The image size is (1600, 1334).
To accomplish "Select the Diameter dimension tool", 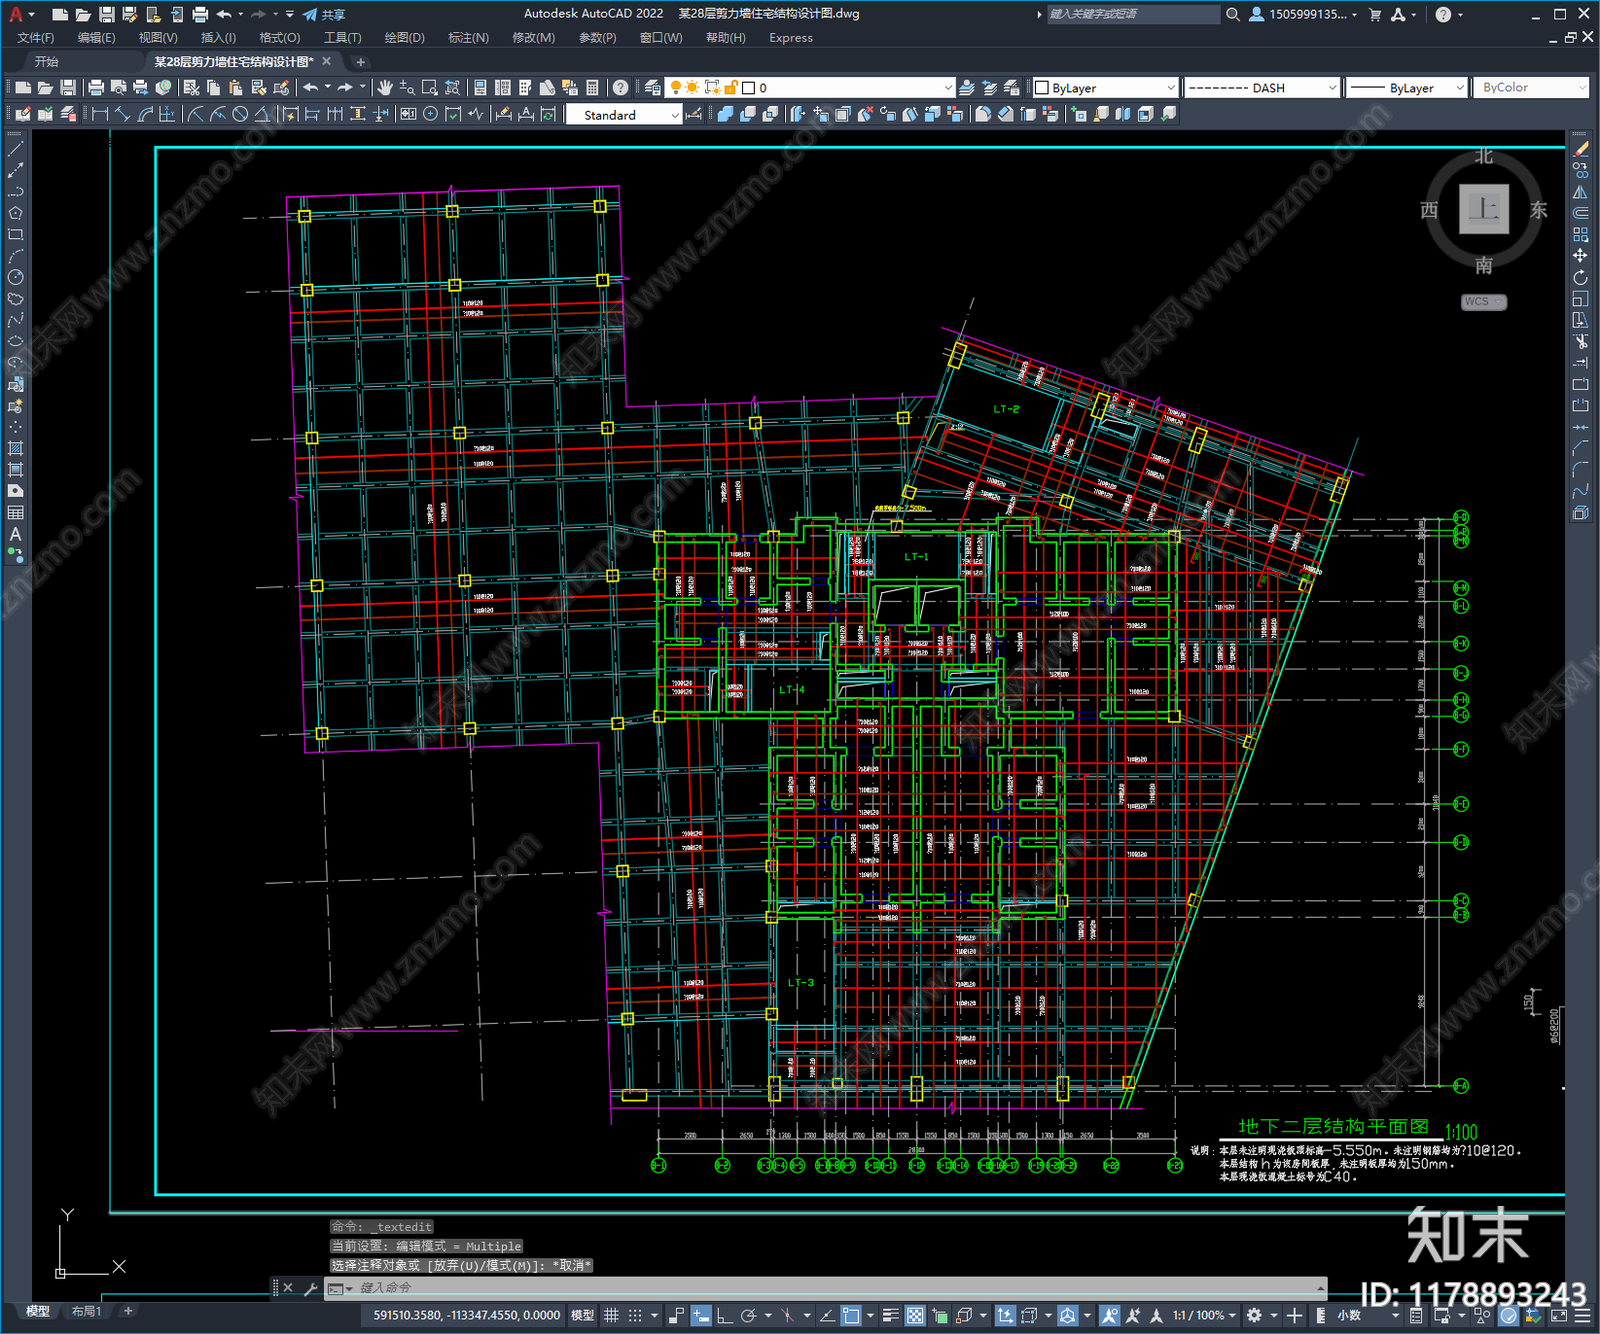I will point(240,114).
